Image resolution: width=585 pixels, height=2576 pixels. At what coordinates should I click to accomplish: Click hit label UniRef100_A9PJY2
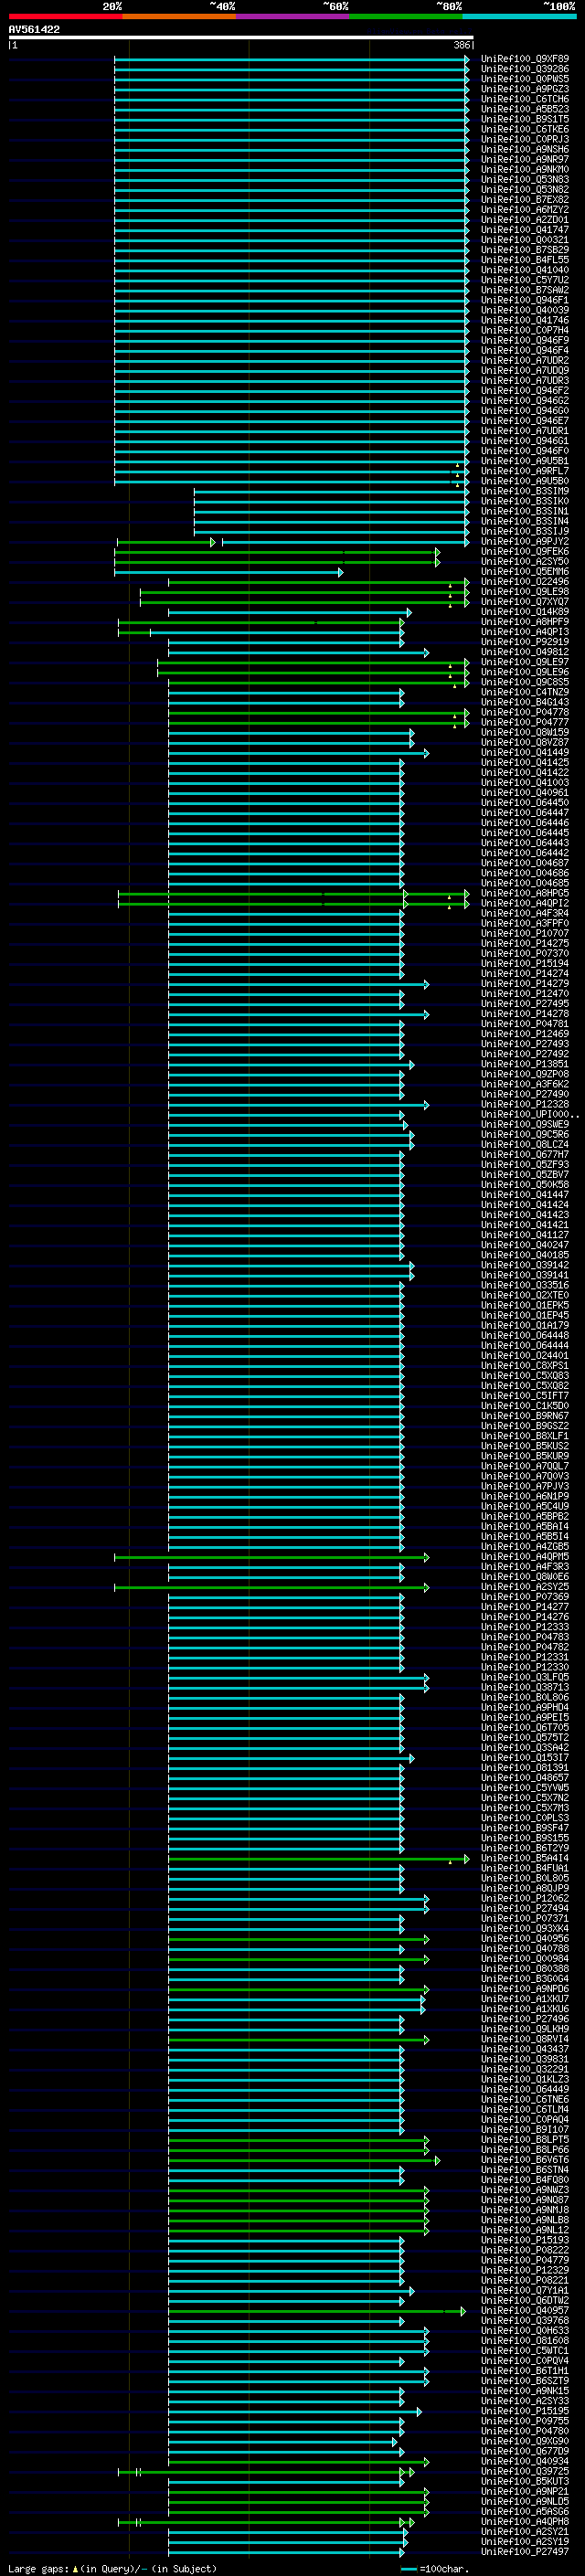point(525,541)
